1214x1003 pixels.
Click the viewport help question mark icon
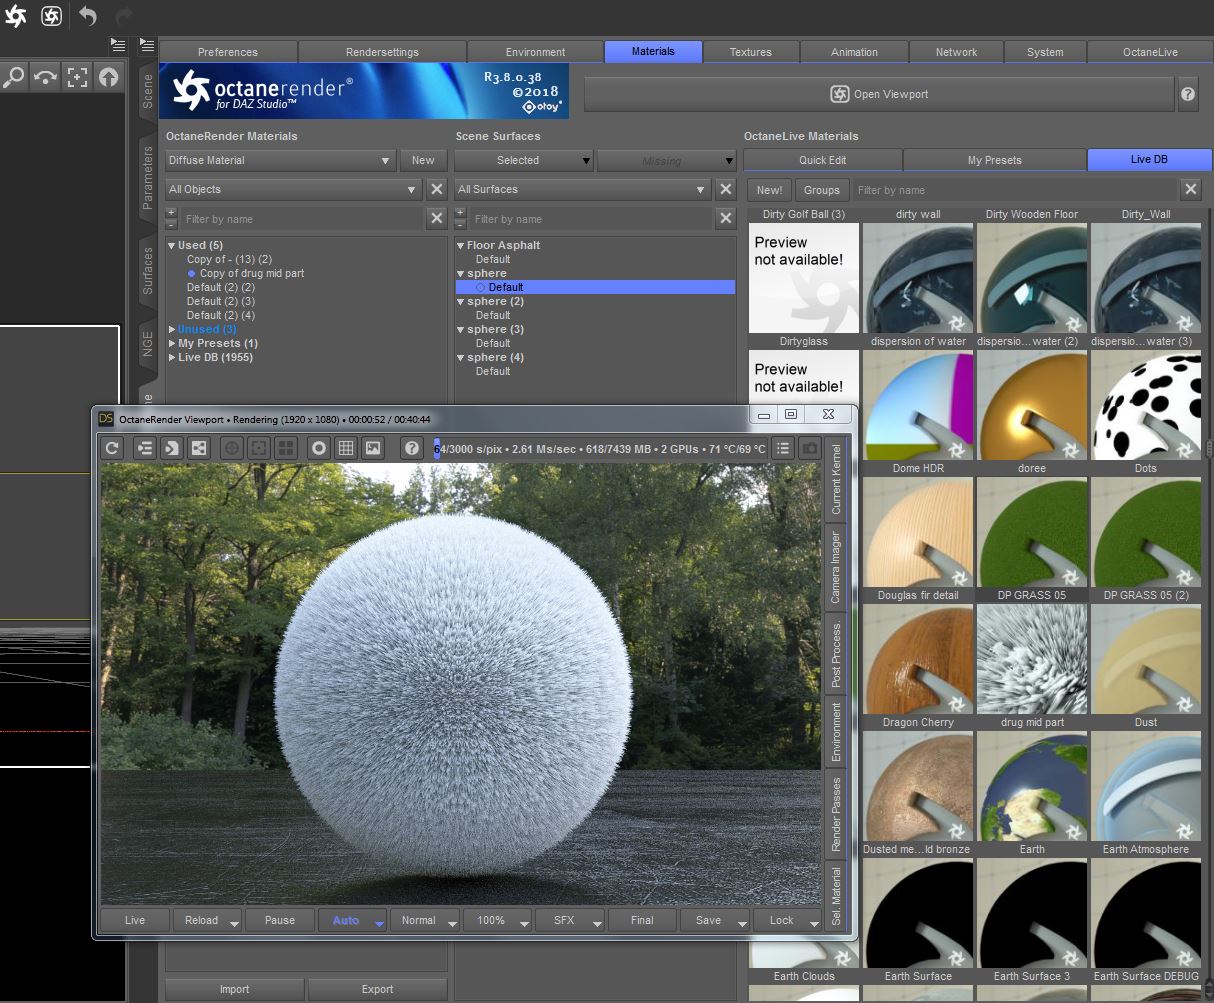click(x=411, y=449)
